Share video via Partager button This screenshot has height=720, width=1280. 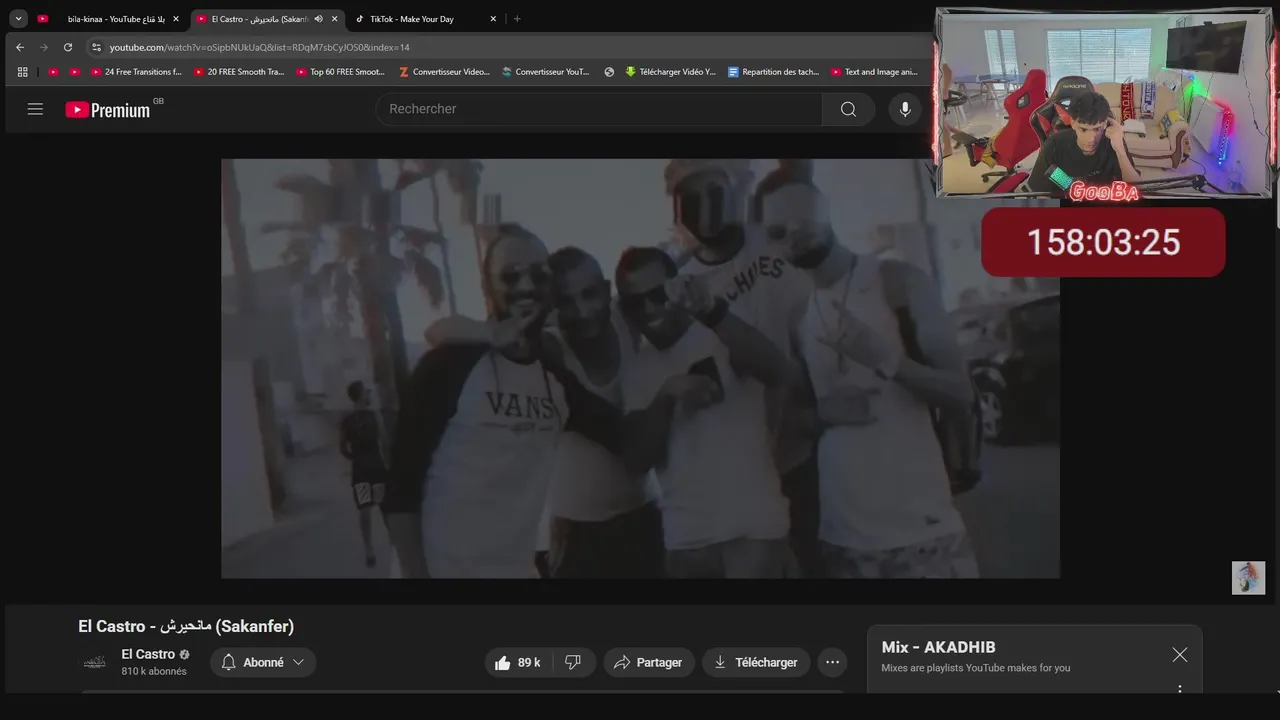point(648,662)
